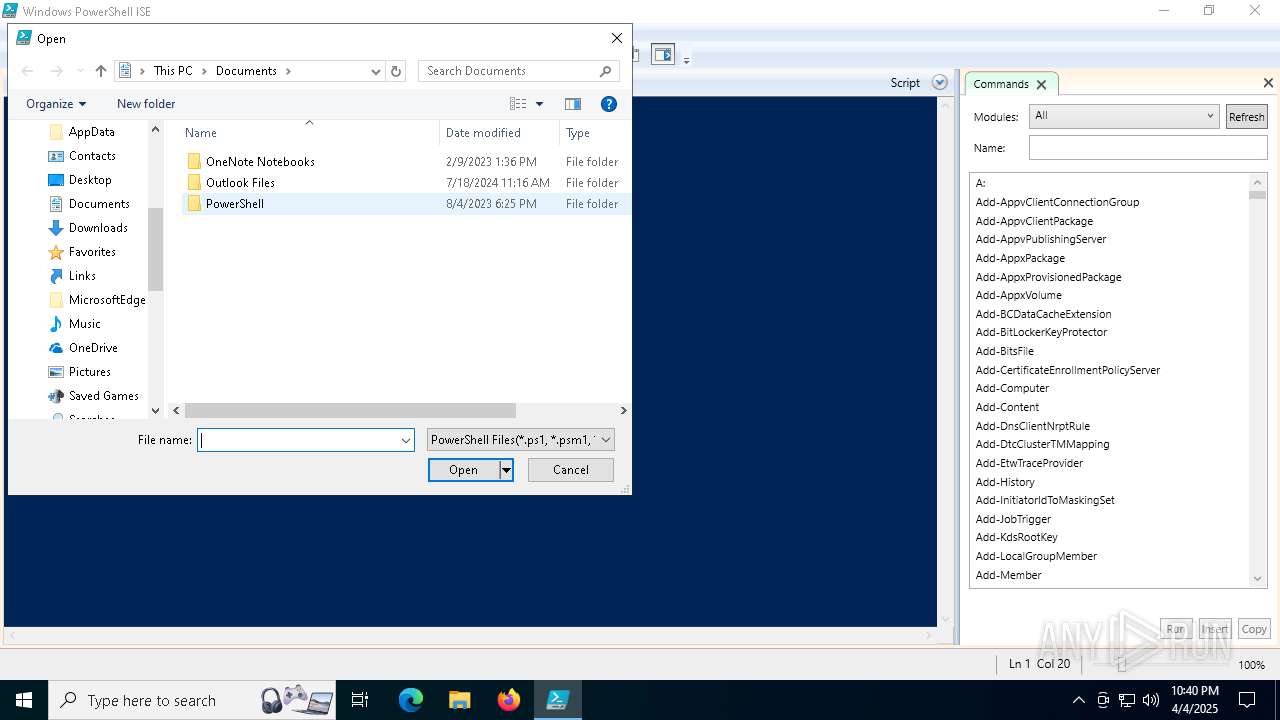Select Add-Computer in the commands list
This screenshot has width=1280, height=720.
point(1012,388)
